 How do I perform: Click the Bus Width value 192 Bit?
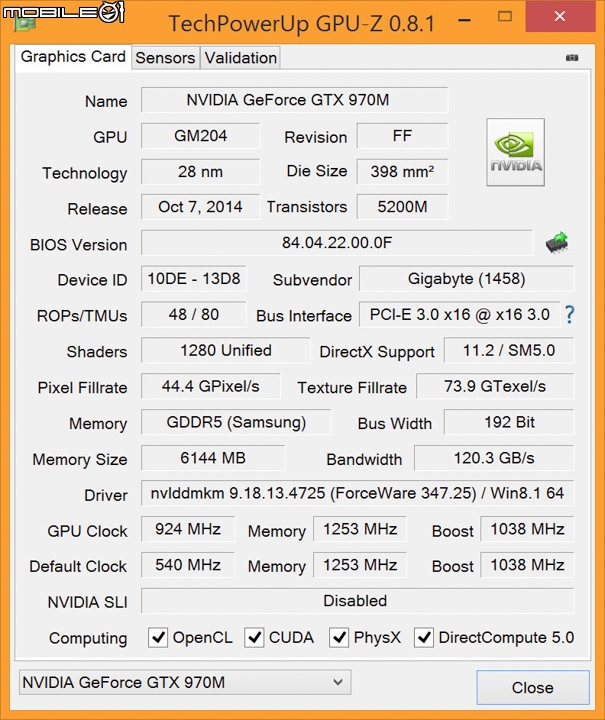[x=509, y=422]
